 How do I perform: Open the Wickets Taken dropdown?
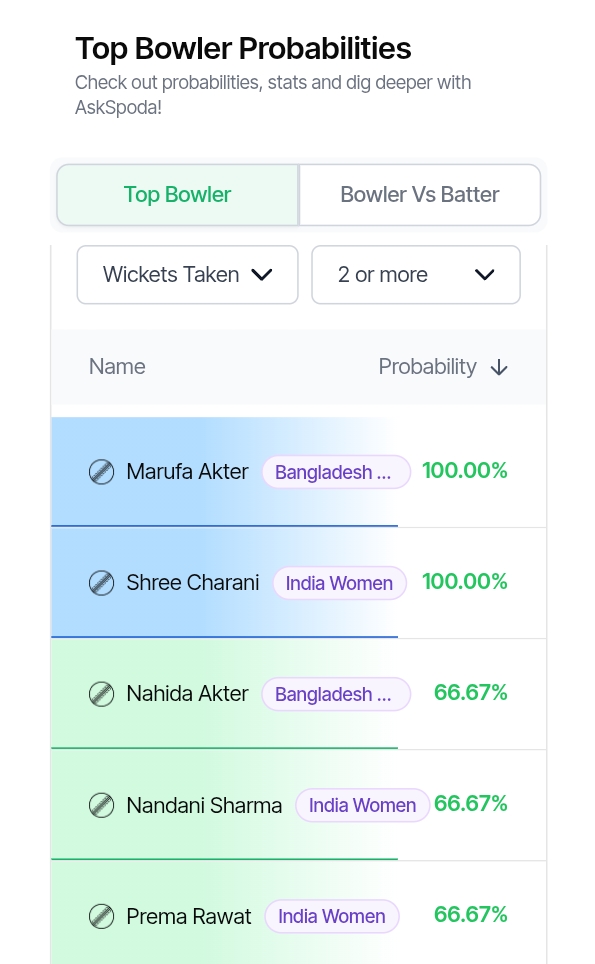tap(187, 275)
